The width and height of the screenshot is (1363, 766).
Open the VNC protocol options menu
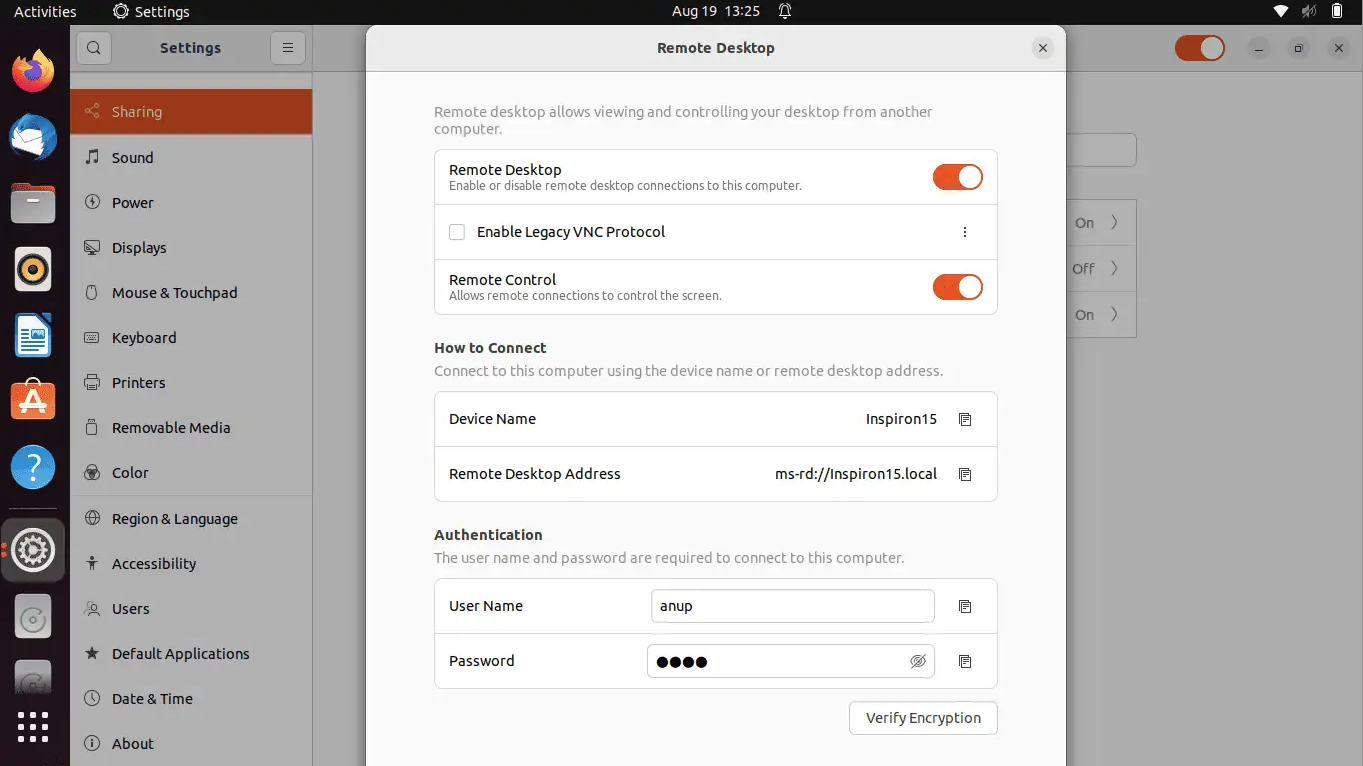[x=965, y=231]
